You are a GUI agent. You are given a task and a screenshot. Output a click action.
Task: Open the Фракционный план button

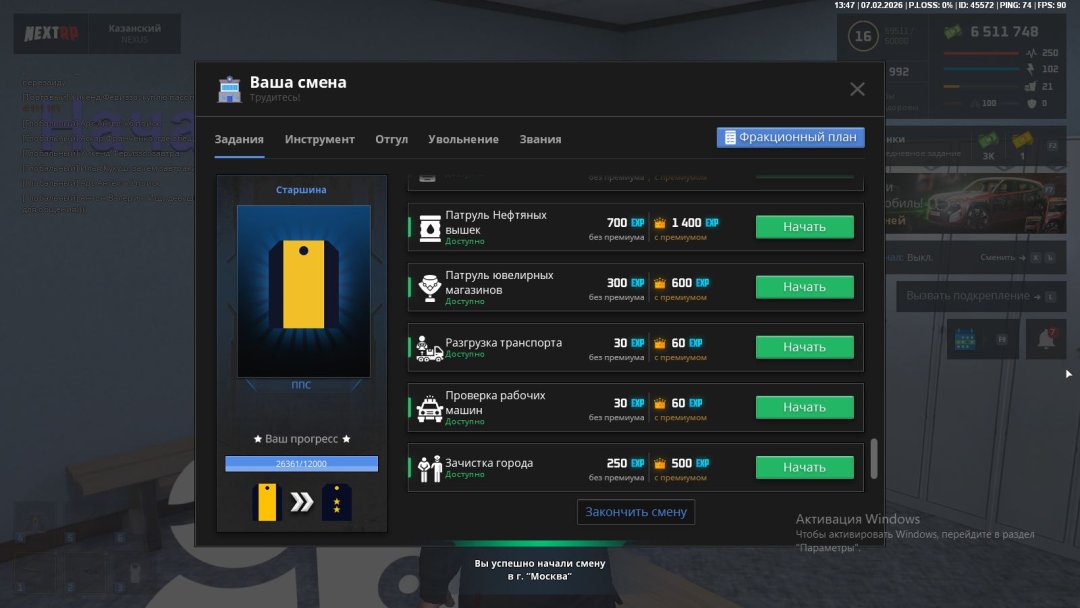point(790,137)
